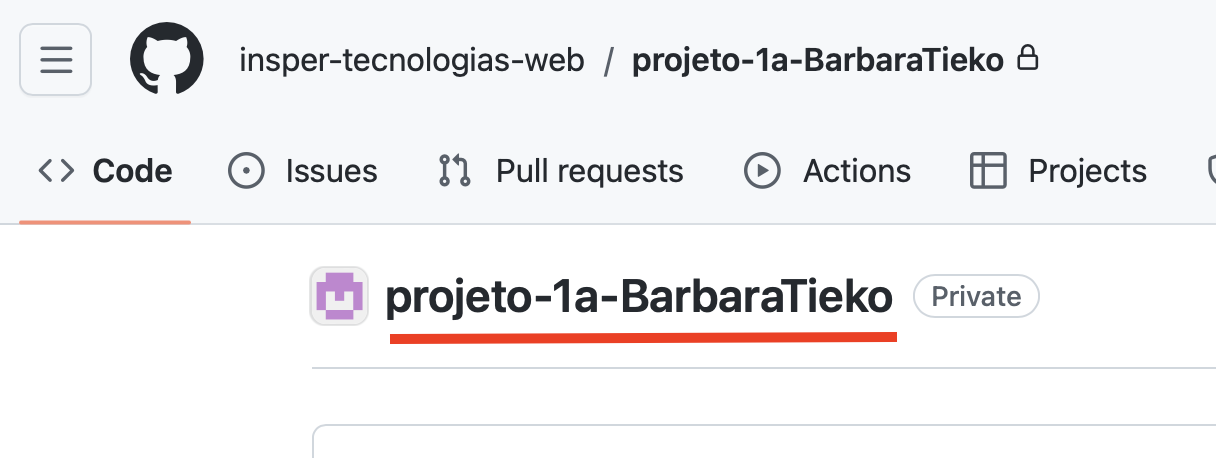
Task: Open the Projects tab label
Action: 1087,171
